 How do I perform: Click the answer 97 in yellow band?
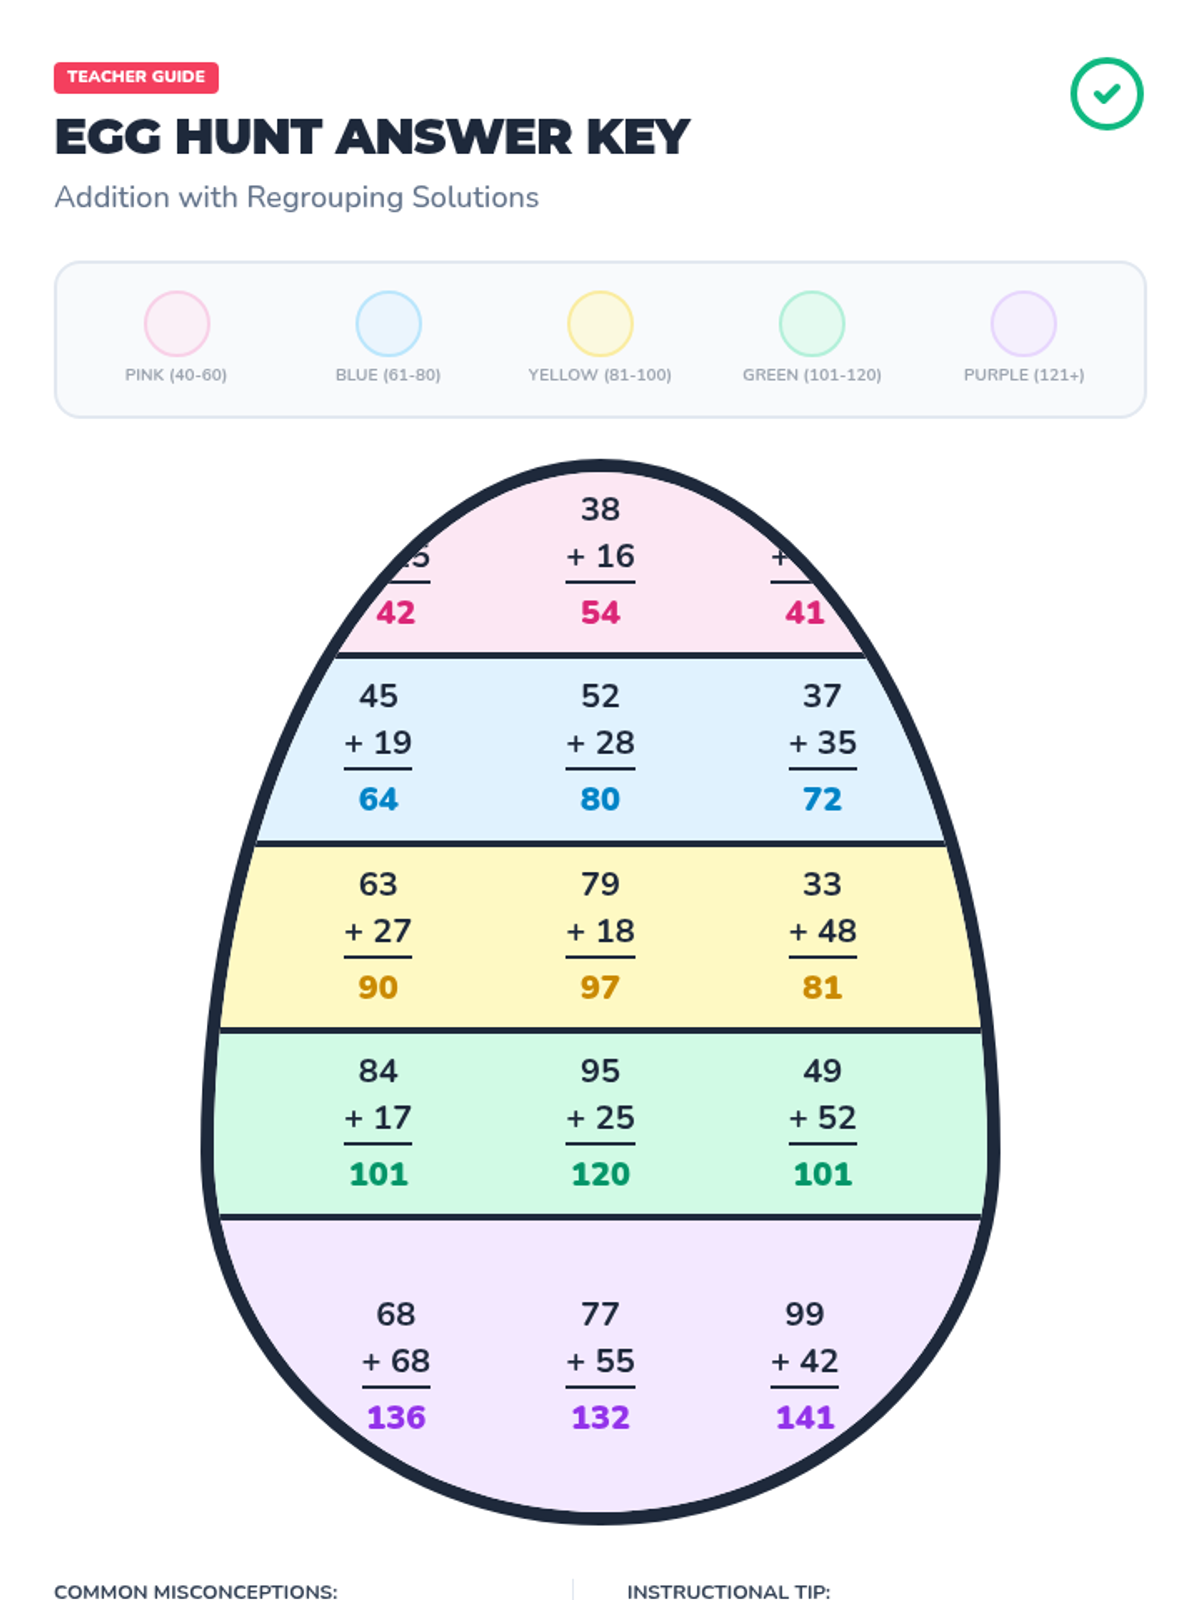click(x=600, y=987)
